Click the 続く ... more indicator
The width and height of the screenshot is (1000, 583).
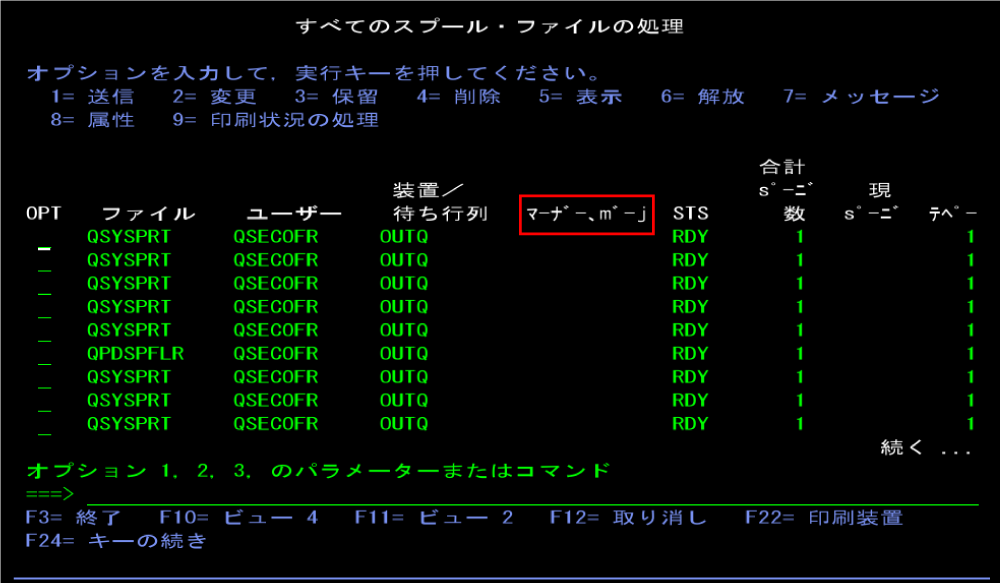click(925, 448)
